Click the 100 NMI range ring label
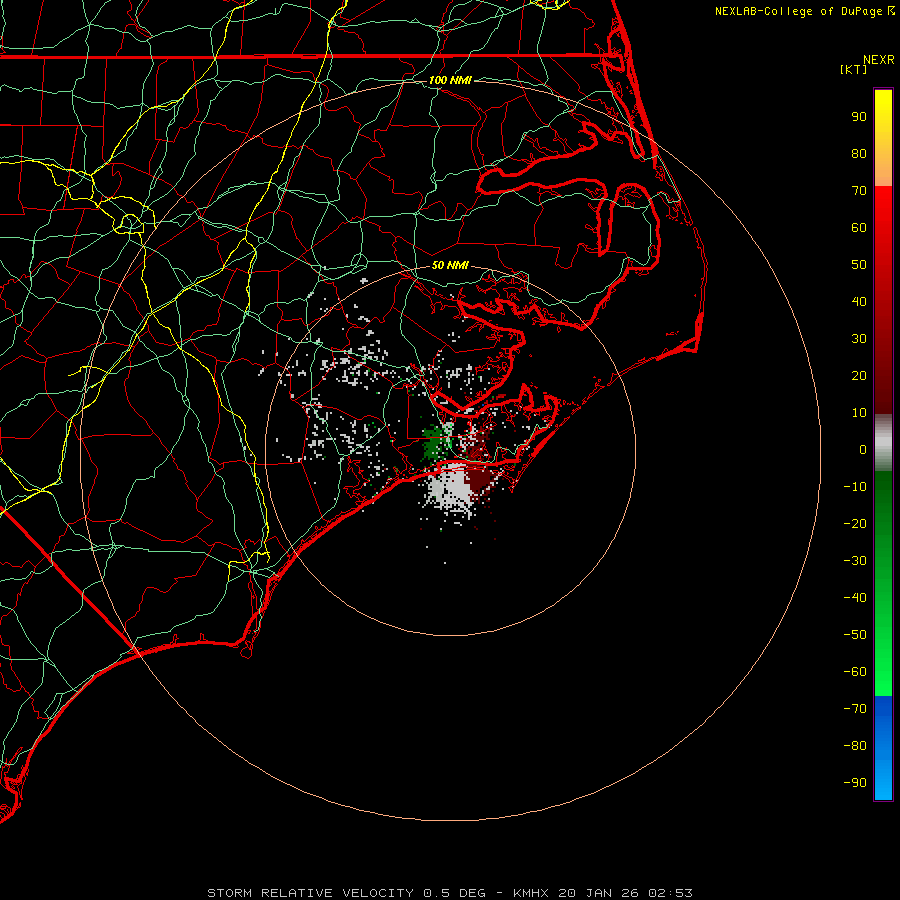 [x=450, y=80]
